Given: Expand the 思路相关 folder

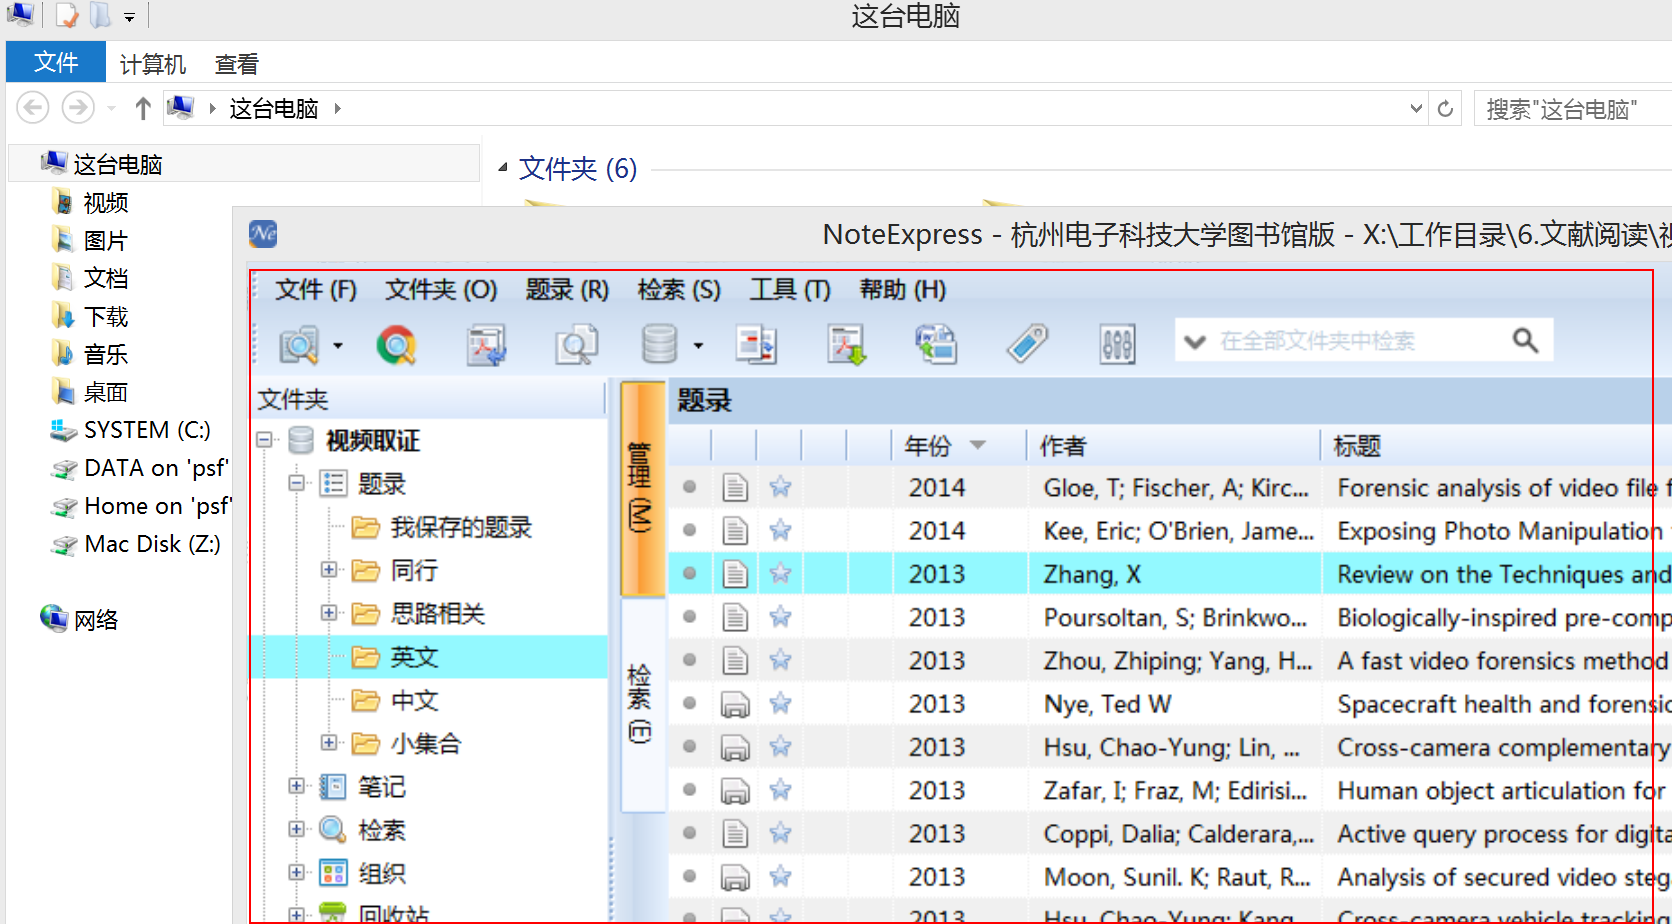Looking at the screenshot, I should tap(329, 612).
